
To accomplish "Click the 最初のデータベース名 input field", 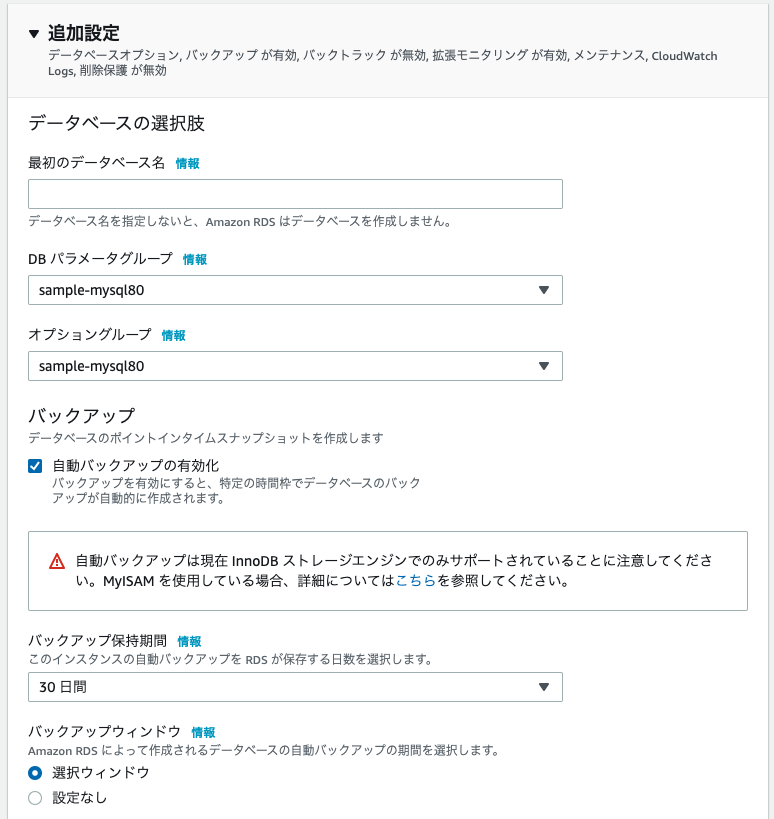I will (295, 194).
